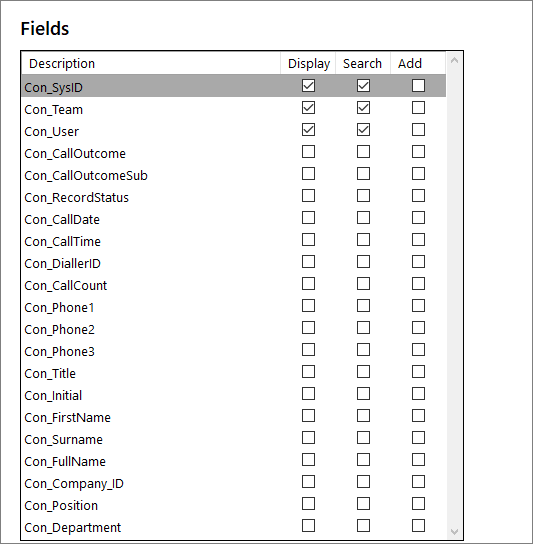Check Search for Con_FirstName
This screenshot has height=544, width=533.
(363, 416)
